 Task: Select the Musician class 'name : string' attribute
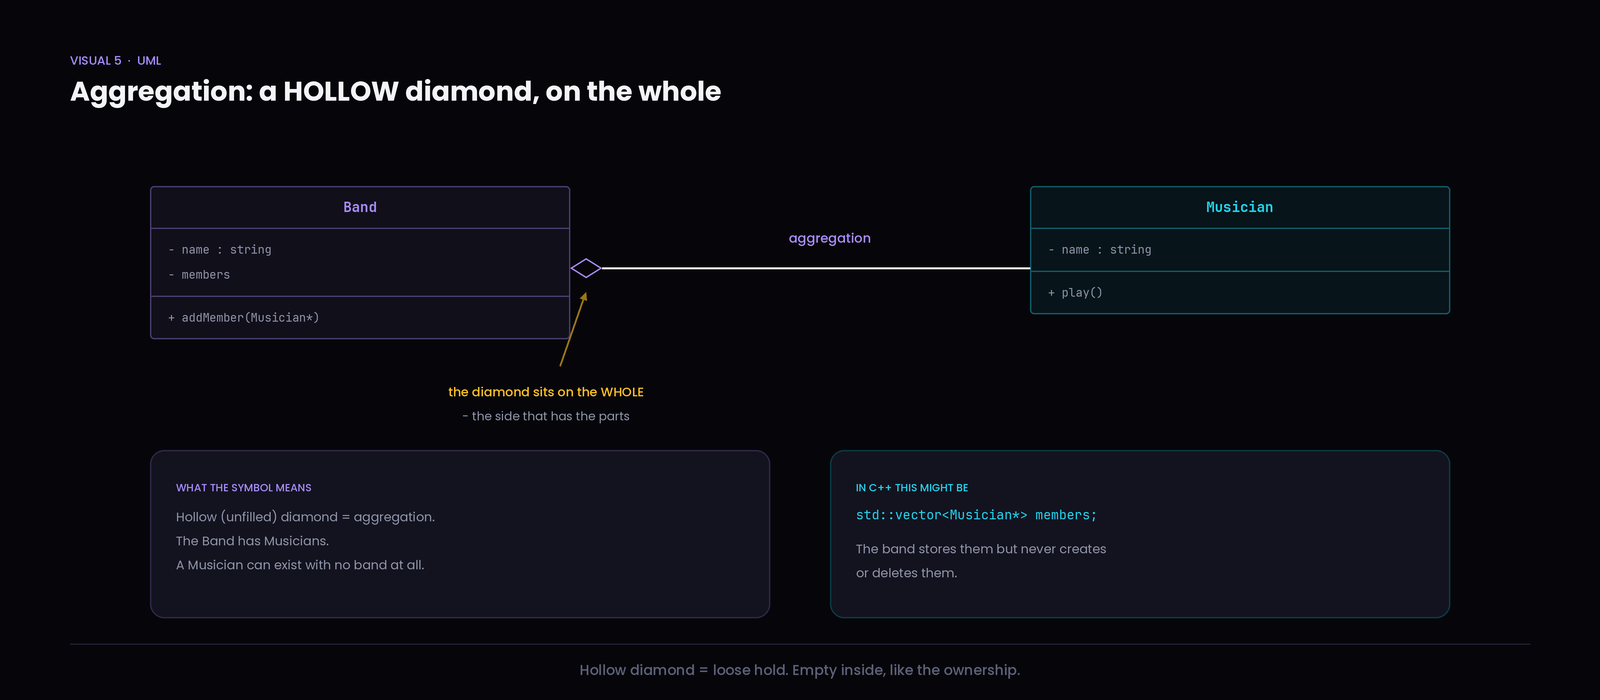1100,250
